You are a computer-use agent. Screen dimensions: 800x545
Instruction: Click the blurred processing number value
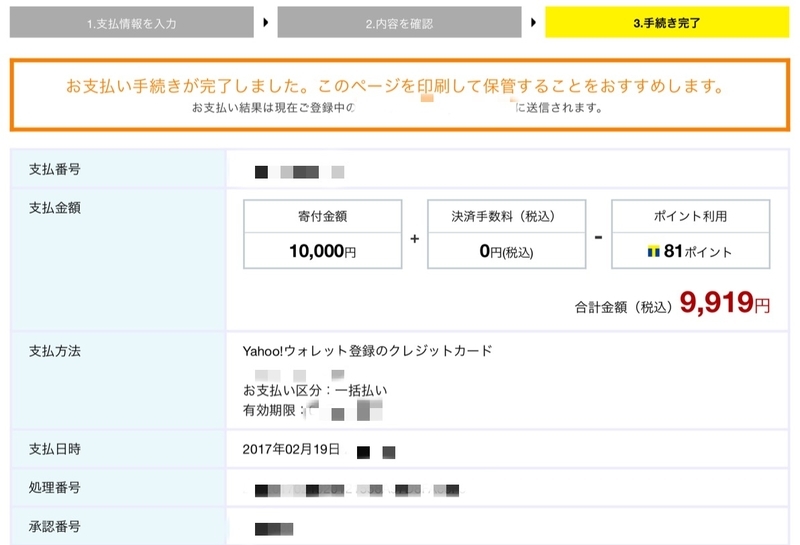tap(357, 490)
